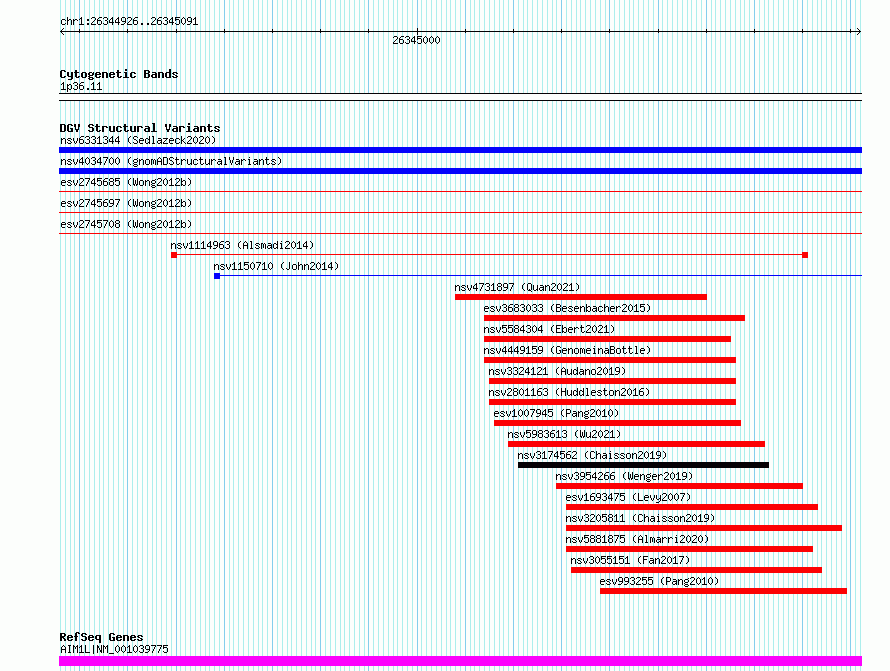
Task: Click nsv1150710 (John2014) label
Action: (276, 266)
